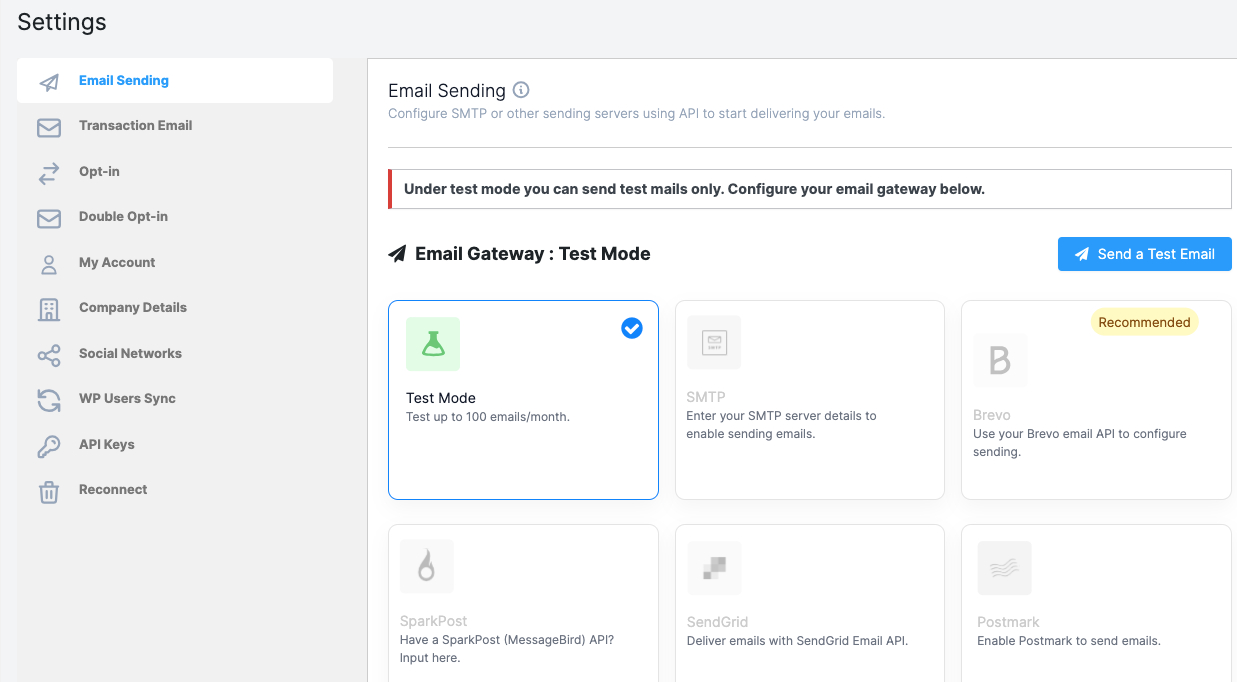Click the Postmark waves logo icon
This screenshot has width=1237, height=682.
[x=1004, y=568]
